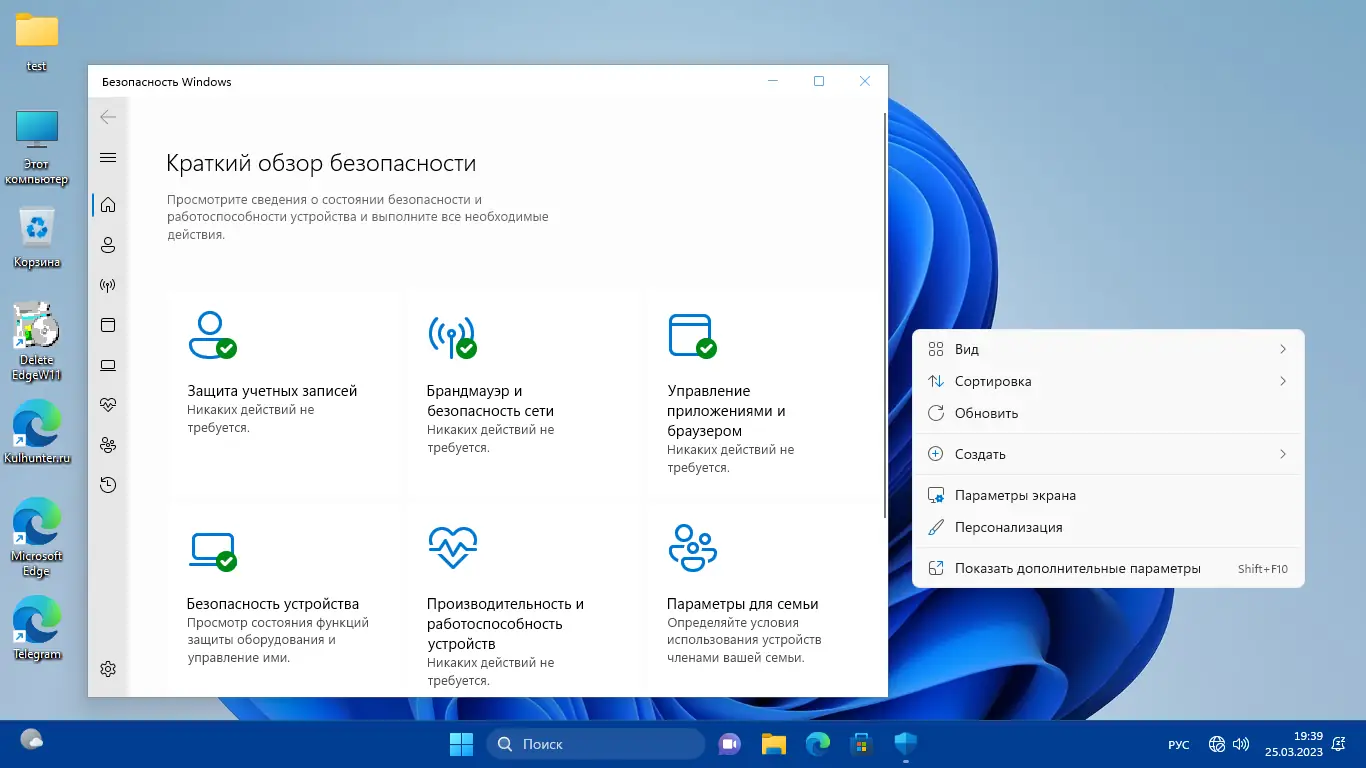Open the app and browser control sidebar icon
The image size is (1366, 768).
pos(108,325)
